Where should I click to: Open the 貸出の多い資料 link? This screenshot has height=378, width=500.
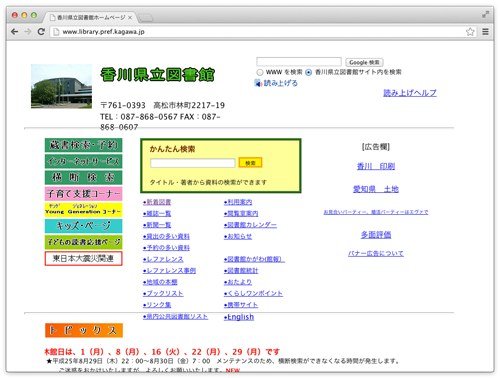click(166, 236)
